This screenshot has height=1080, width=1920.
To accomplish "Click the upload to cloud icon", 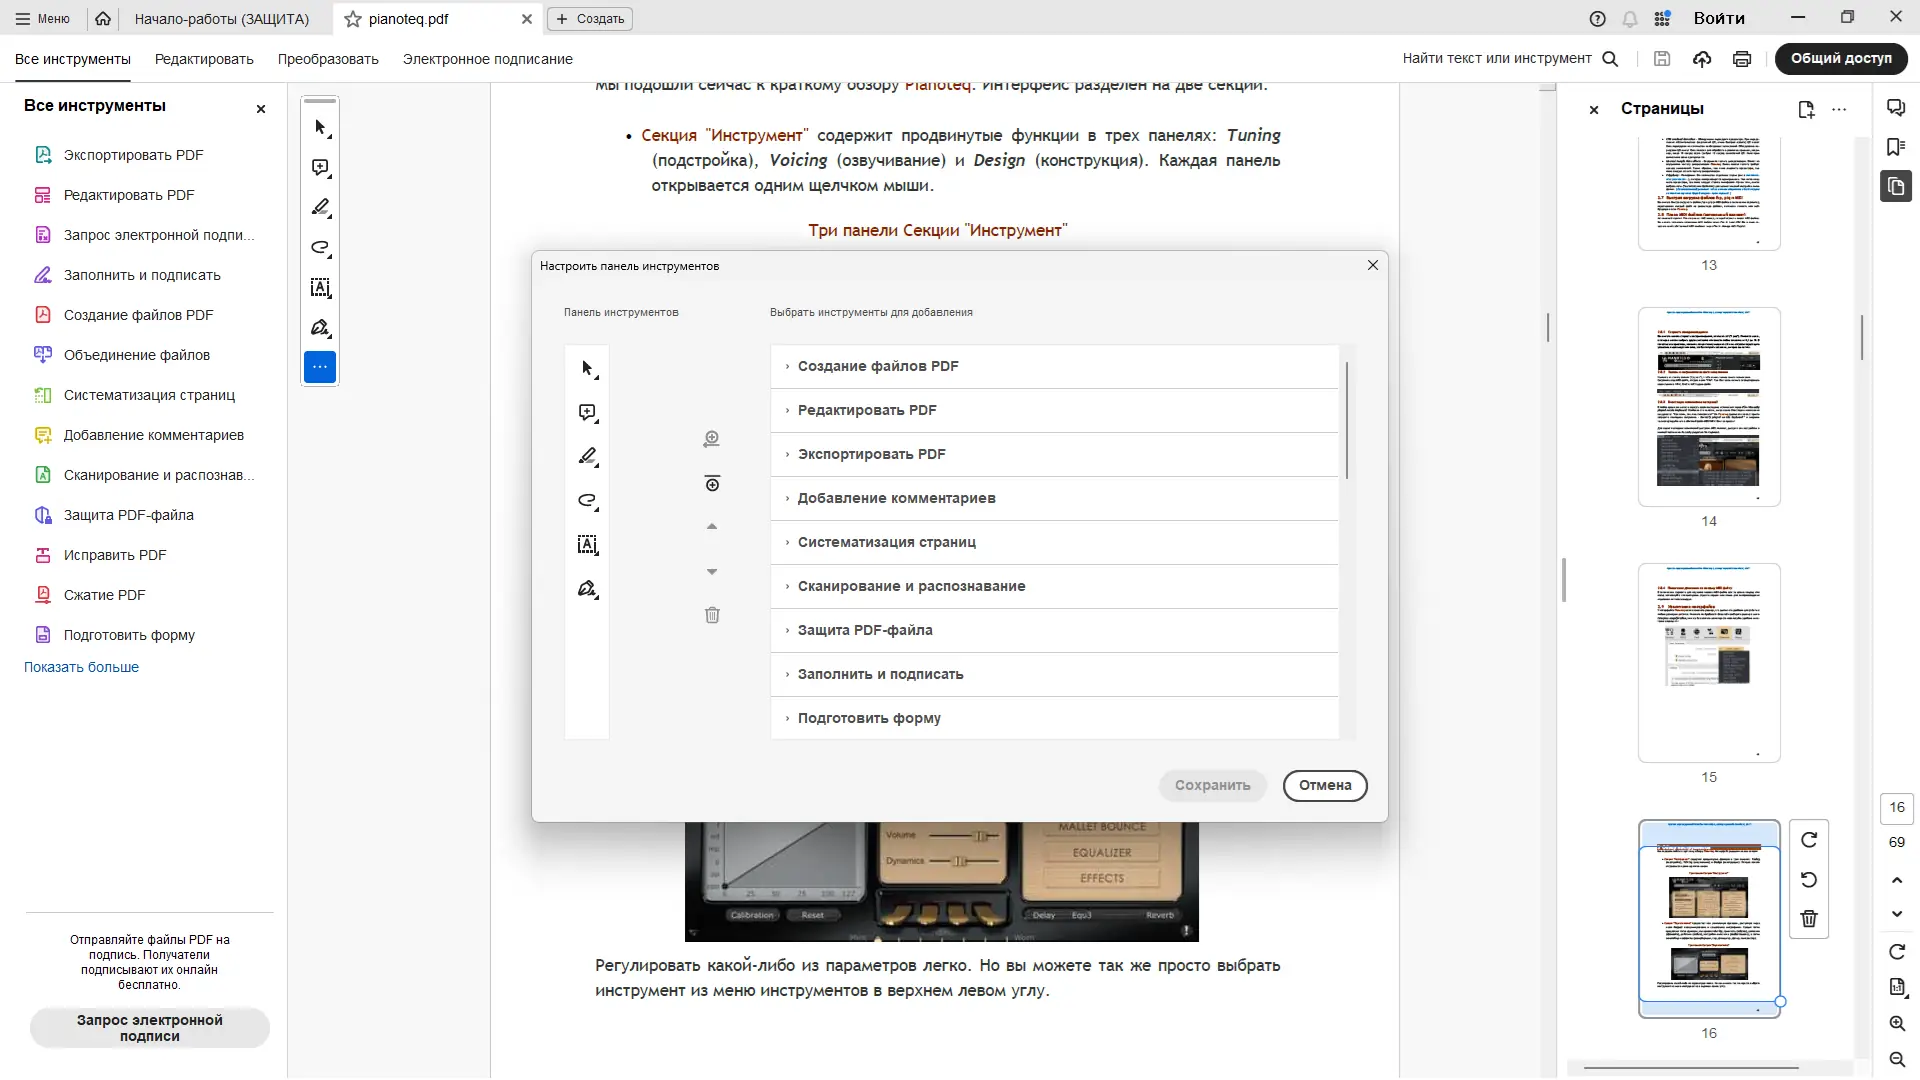I will (1702, 59).
